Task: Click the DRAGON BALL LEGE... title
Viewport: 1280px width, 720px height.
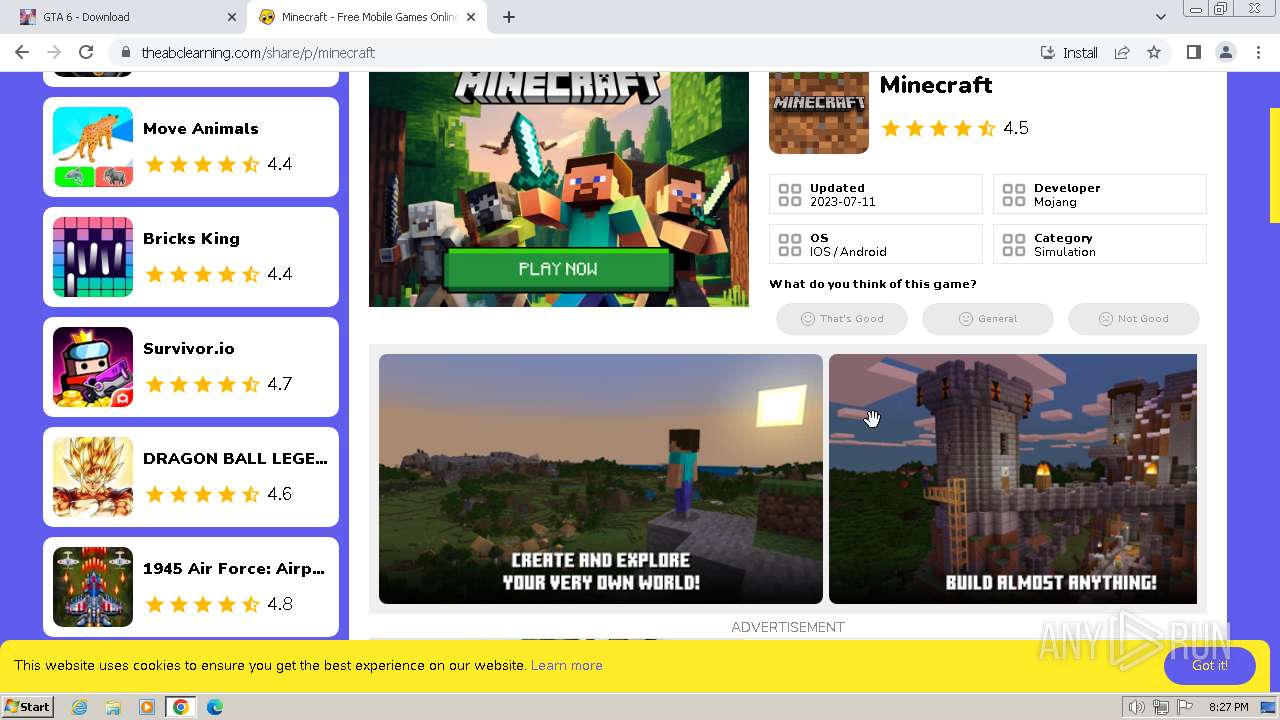Action: (235, 458)
